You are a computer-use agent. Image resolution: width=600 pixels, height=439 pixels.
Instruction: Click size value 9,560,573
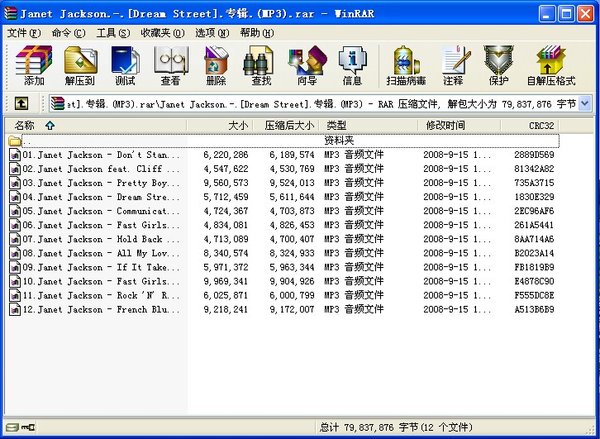coord(226,183)
